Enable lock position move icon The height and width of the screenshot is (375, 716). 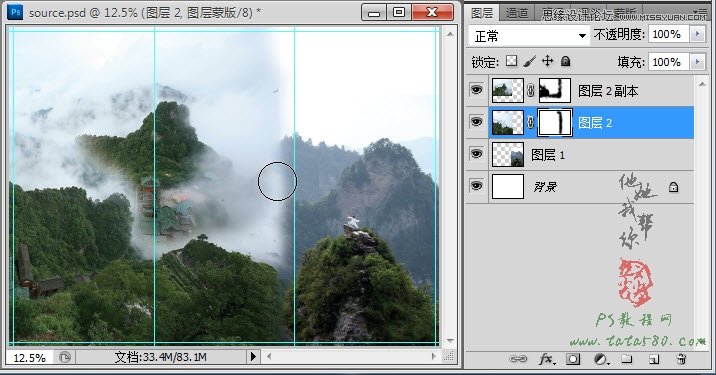(548, 61)
